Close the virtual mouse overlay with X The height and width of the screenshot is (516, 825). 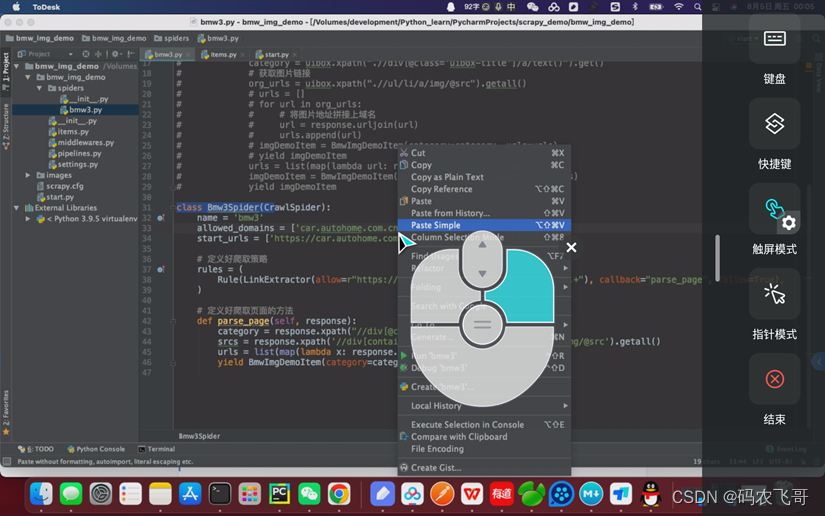[x=571, y=248]
